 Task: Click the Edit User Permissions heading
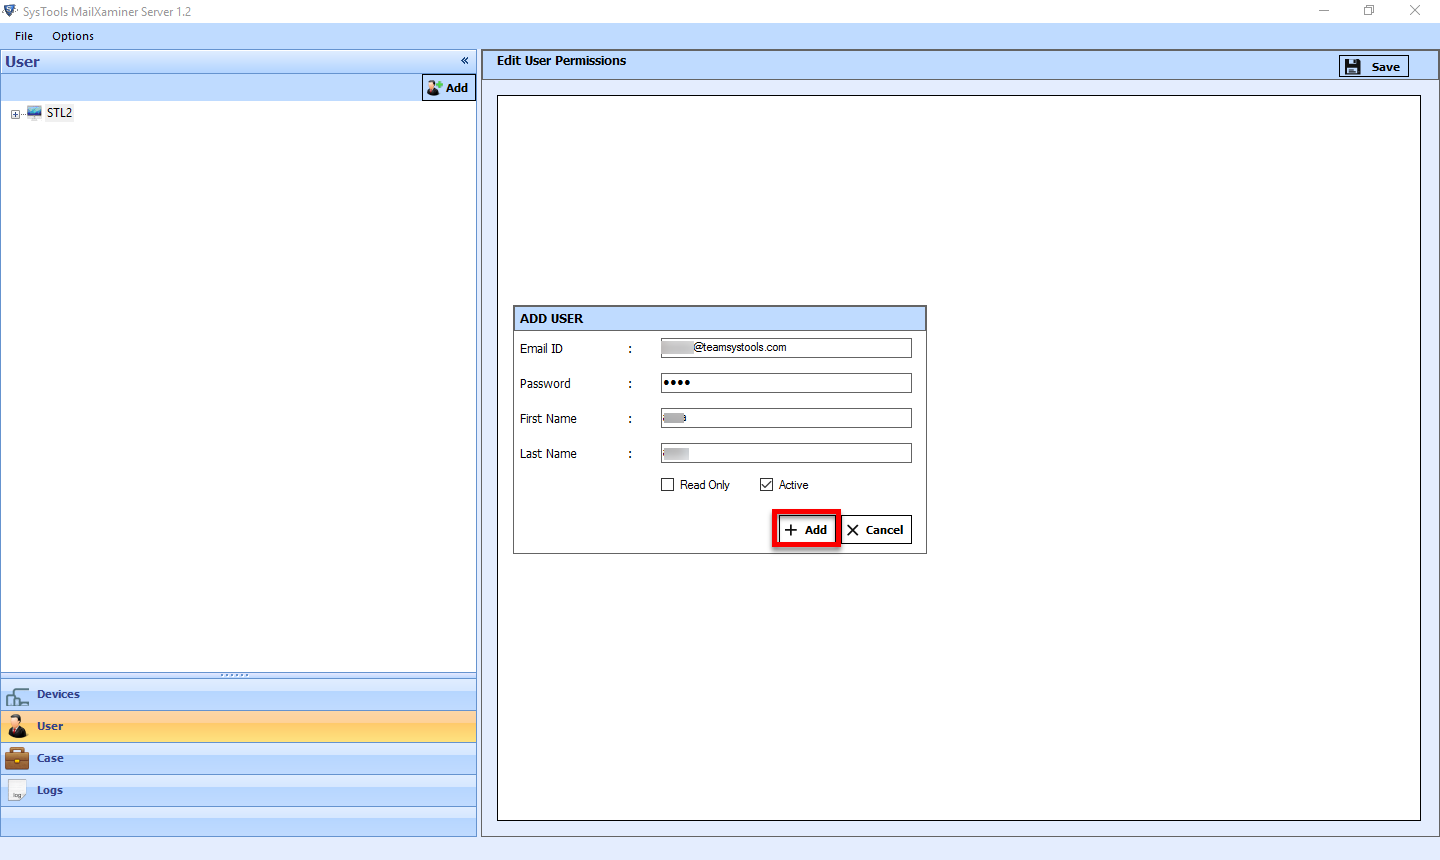tap(561, 61)
